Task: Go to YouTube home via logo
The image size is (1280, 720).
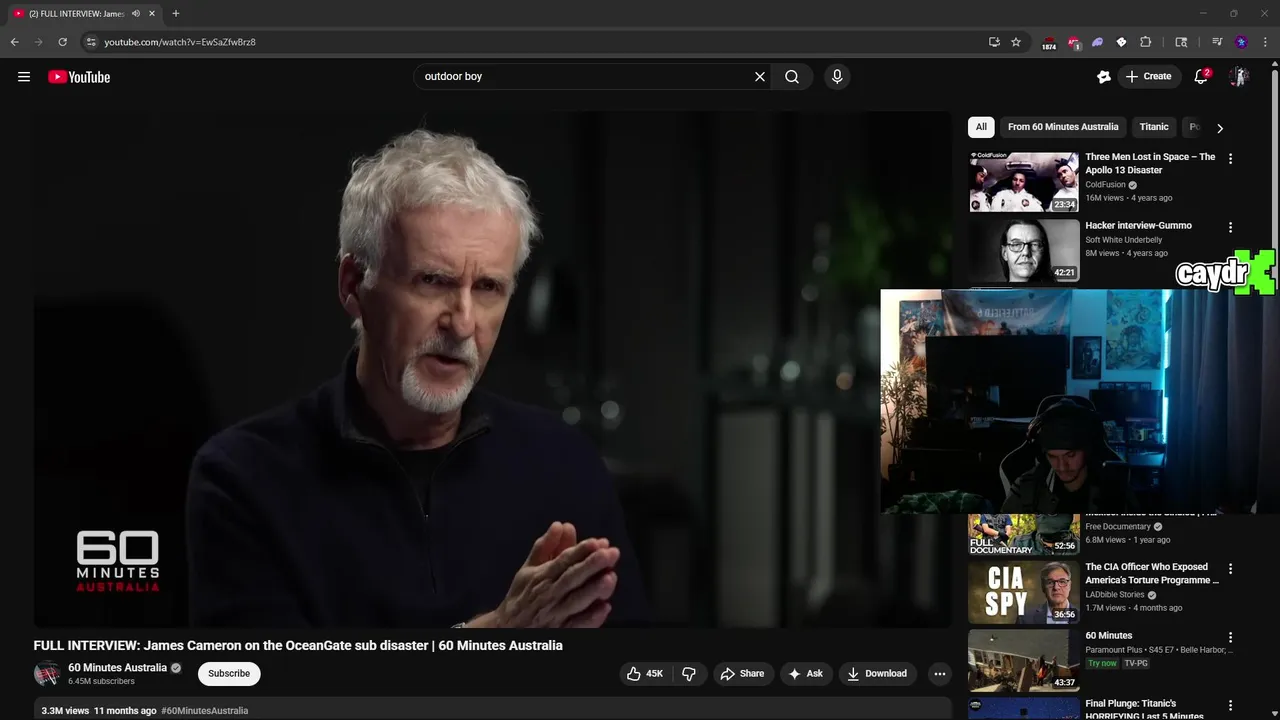Action: (x=79, y=77)
